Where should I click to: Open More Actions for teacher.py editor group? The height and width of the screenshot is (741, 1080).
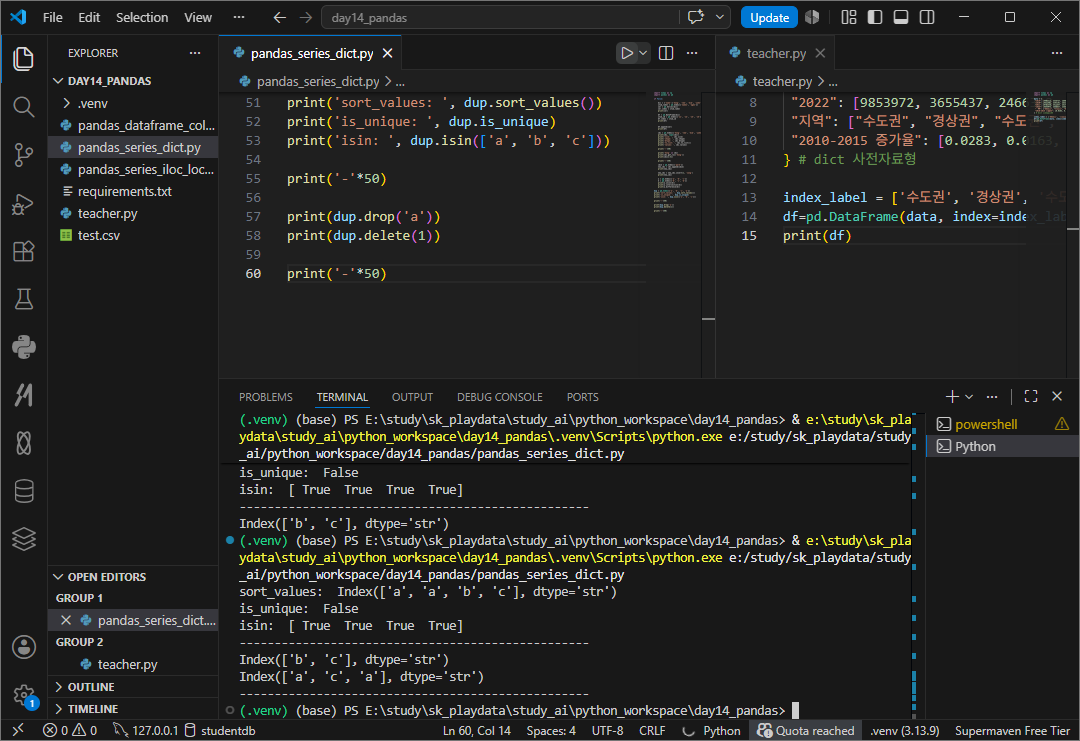click(1057, 53)
